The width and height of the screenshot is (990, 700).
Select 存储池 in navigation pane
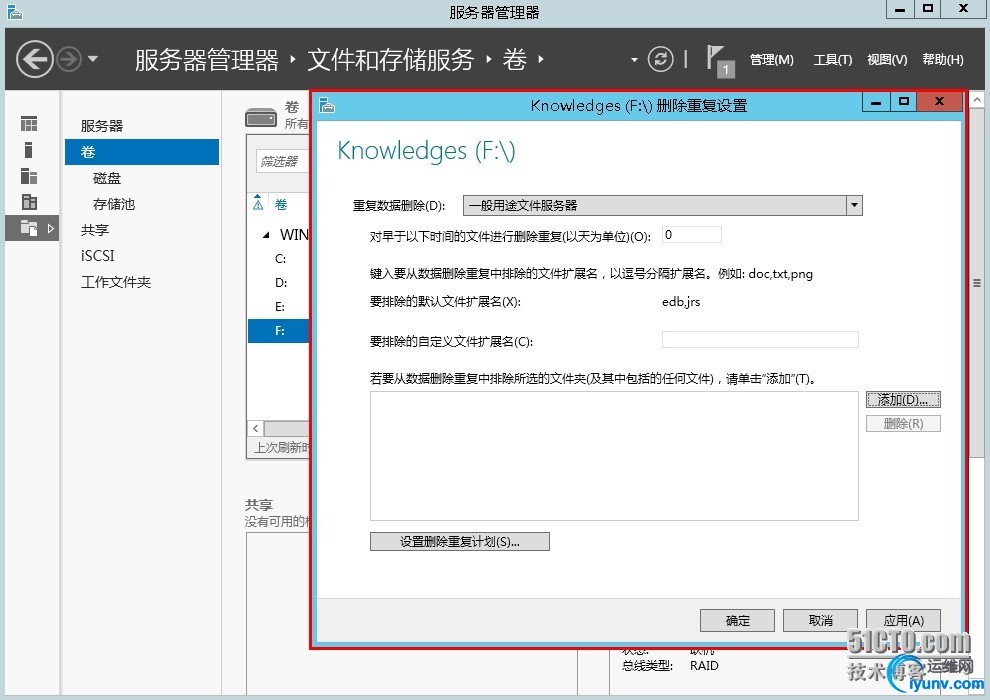pyautogui.click(x=114, y=204)
